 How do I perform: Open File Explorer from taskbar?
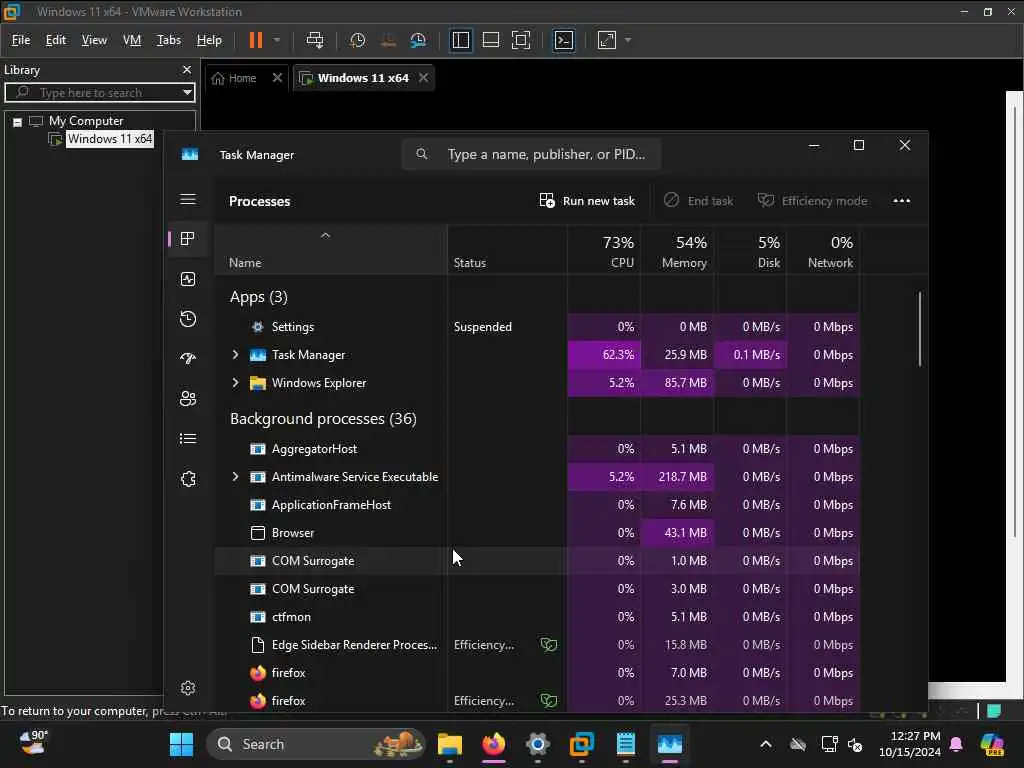(x=450, y=744)
